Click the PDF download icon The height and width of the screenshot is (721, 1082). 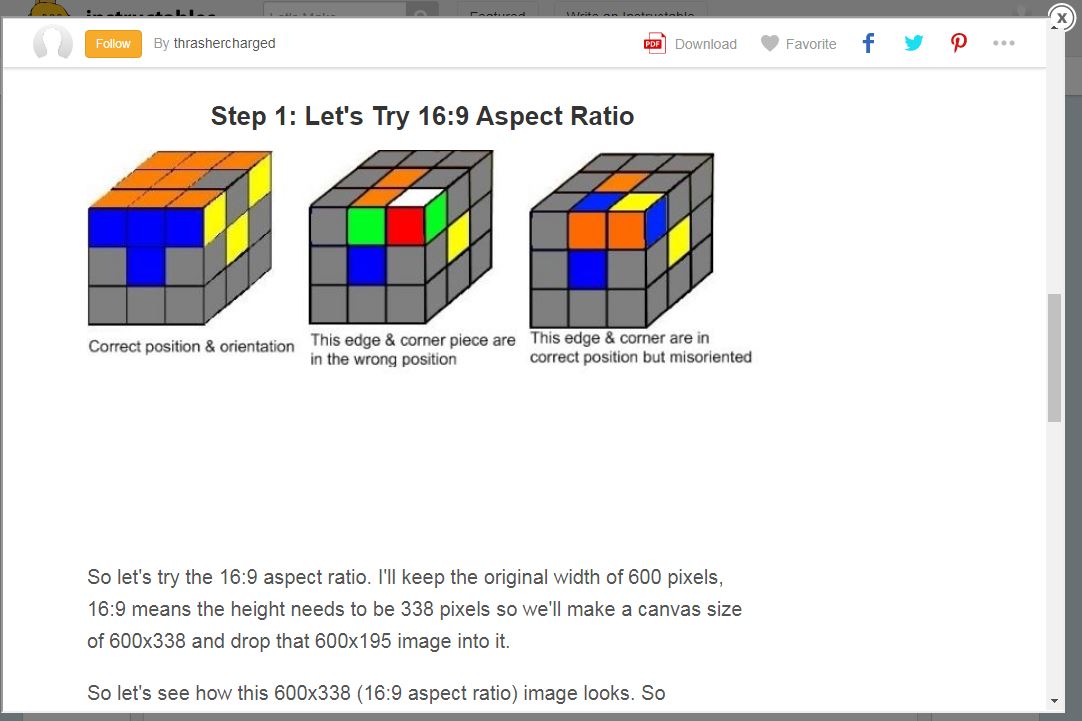[654, 43]
